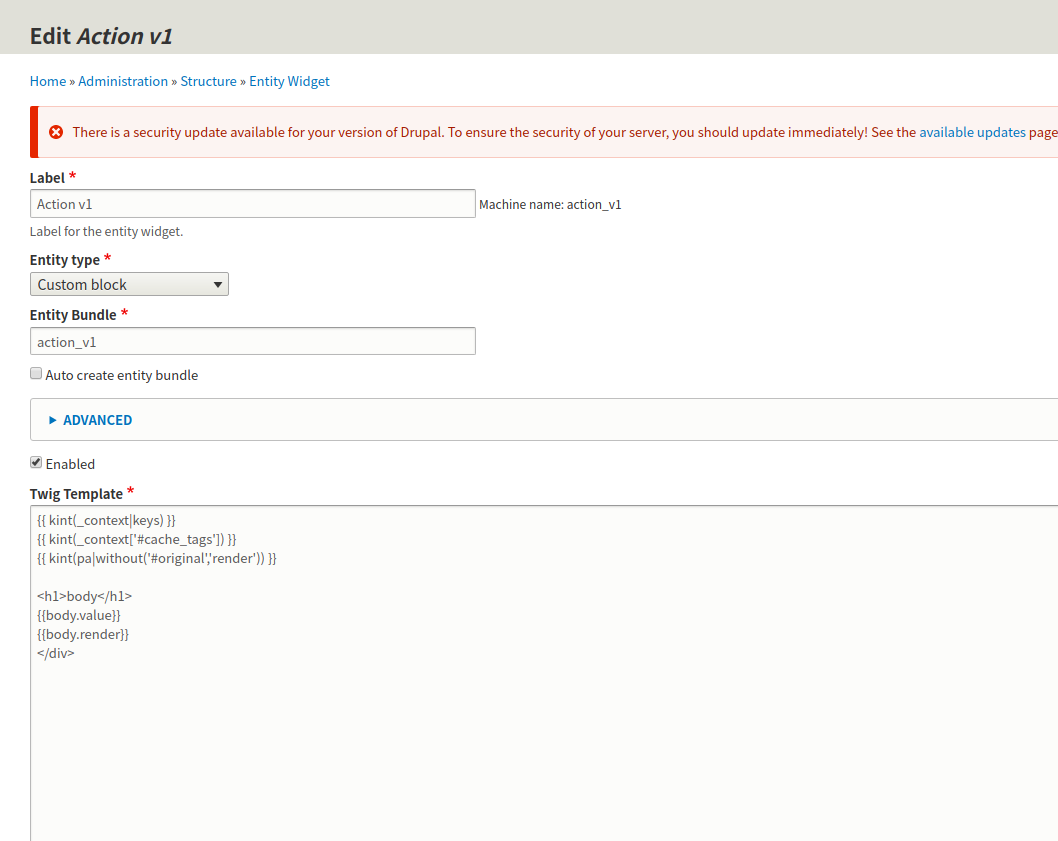Screen dimensions: 1058x841
Task: Click the red error icon in warning banner
Action: click(56, 131)
